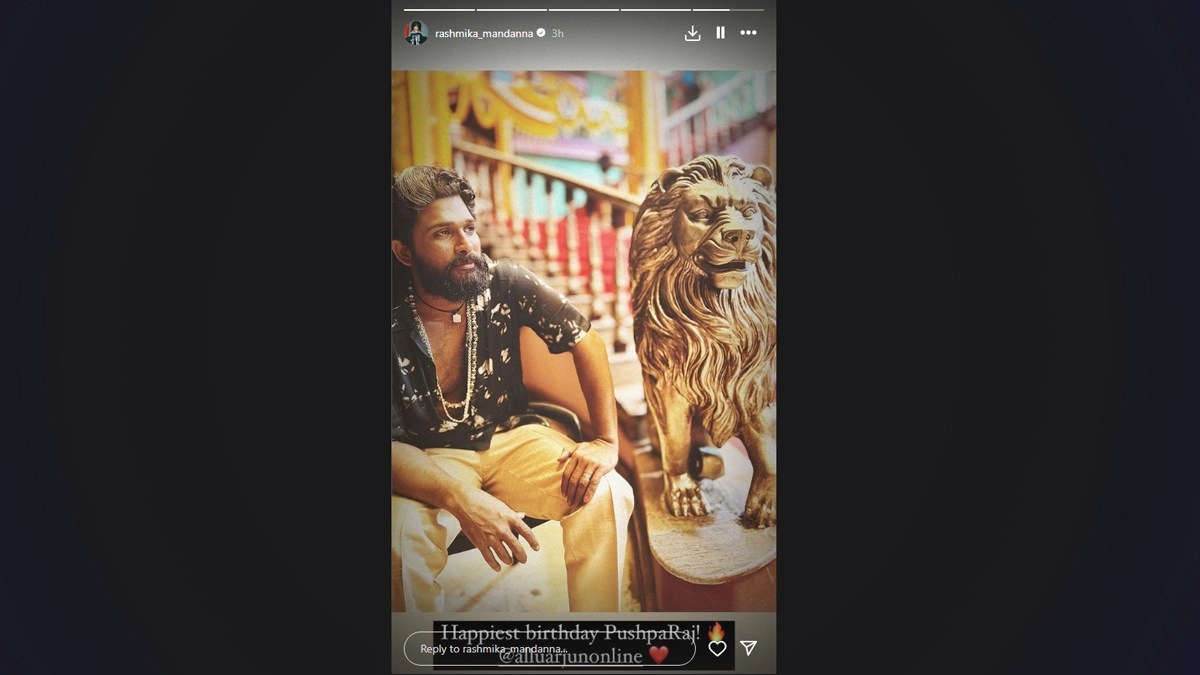Screen dimensions: 1200x675
Task: Click the 3h timestamp label
Action: (558, 33)
